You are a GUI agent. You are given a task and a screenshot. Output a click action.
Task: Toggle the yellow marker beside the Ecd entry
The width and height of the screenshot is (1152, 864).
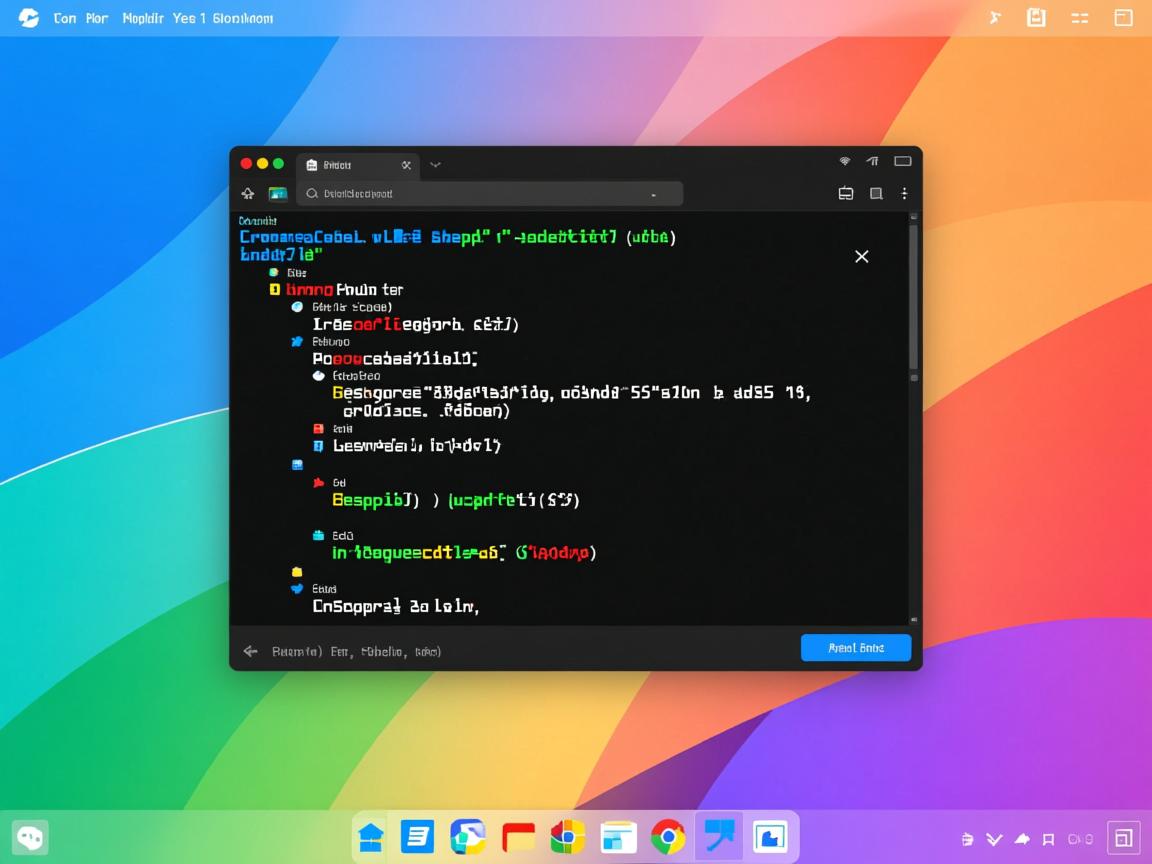pyautogui.click(x=297, y=571)
